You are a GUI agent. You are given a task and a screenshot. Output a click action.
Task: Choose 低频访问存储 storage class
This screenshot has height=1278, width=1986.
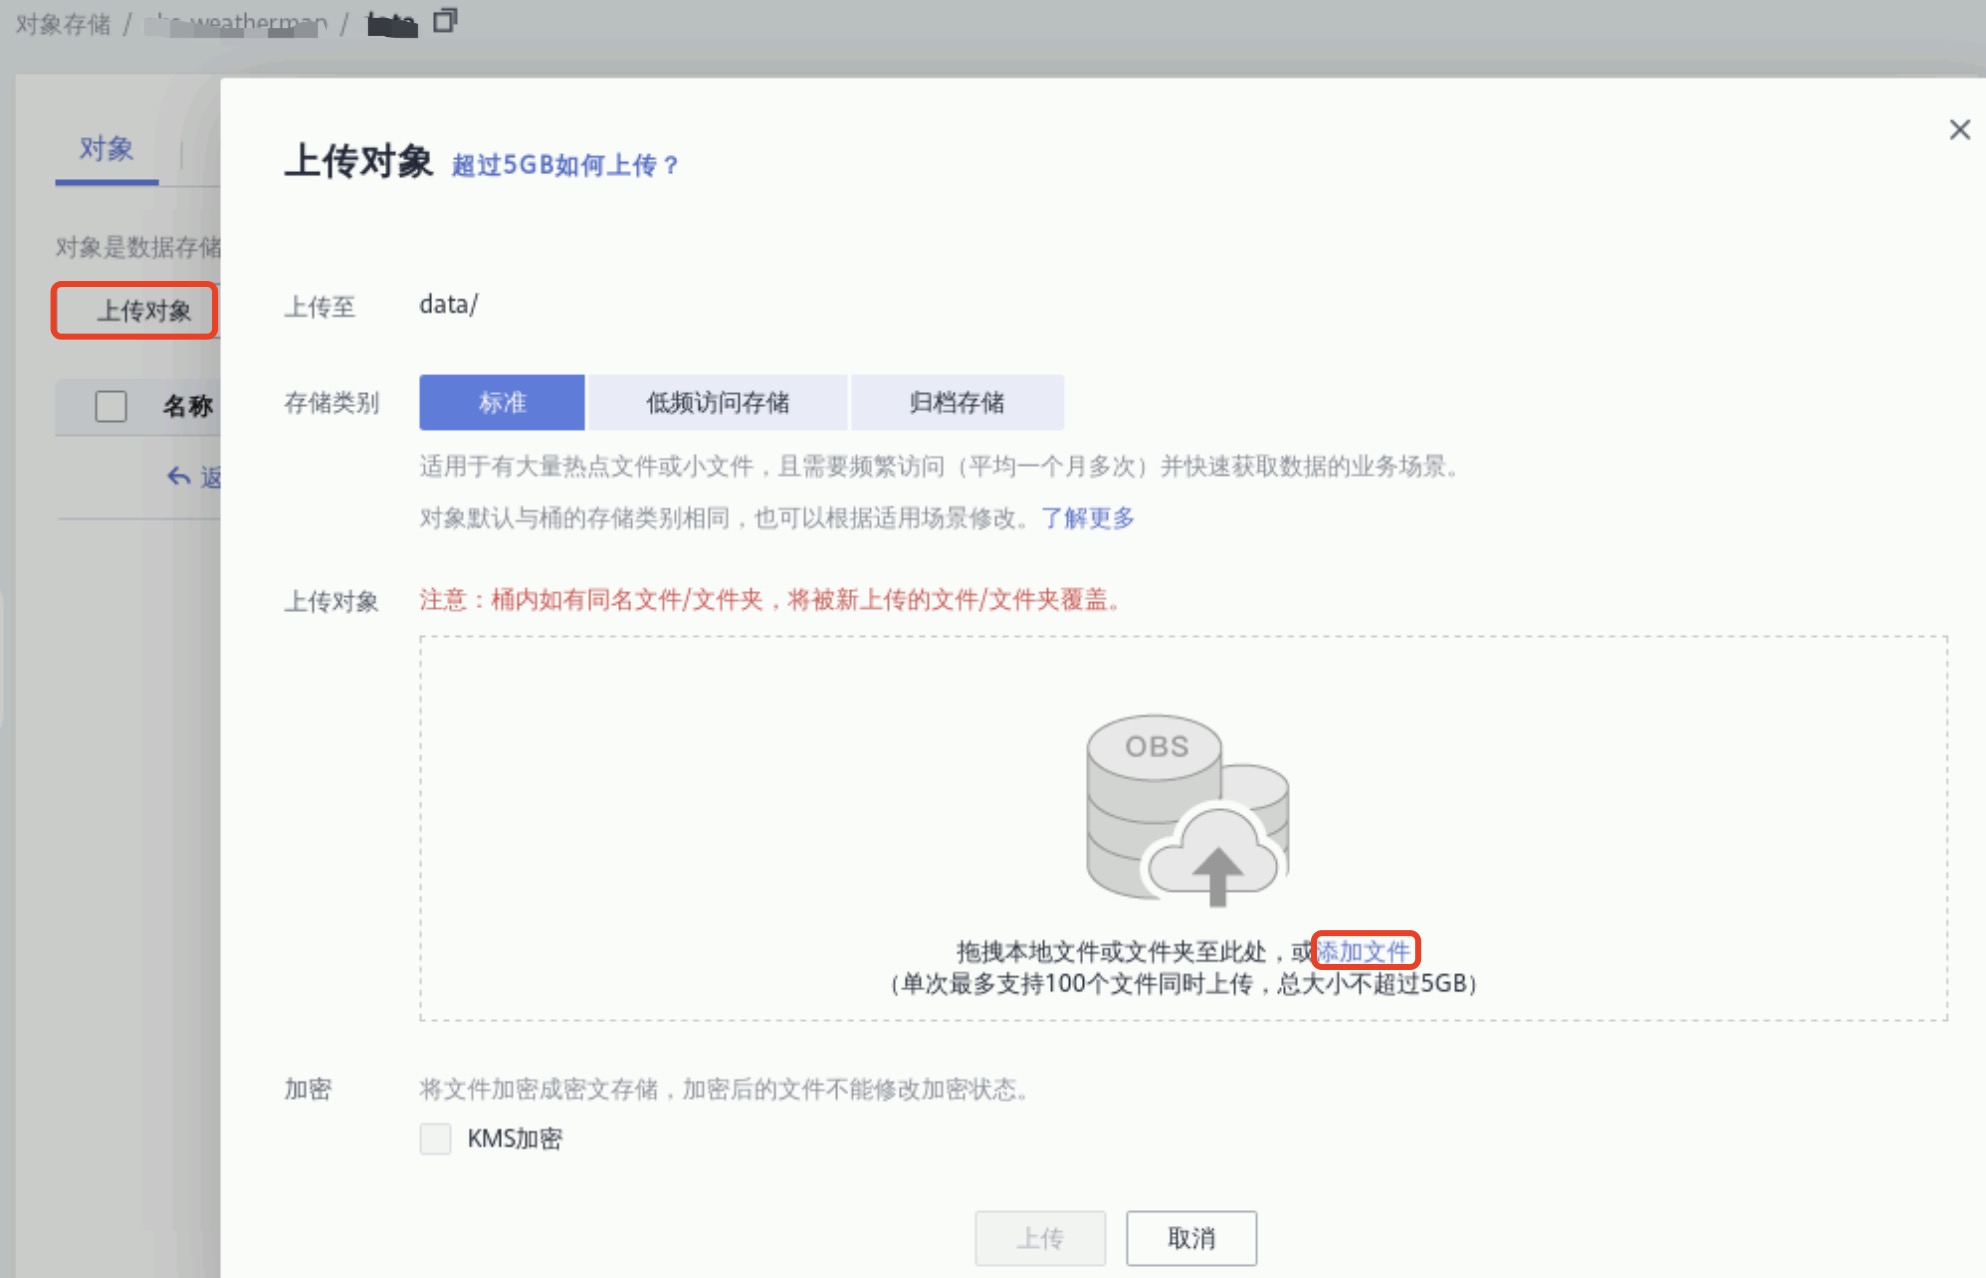(x=717, y=402)
